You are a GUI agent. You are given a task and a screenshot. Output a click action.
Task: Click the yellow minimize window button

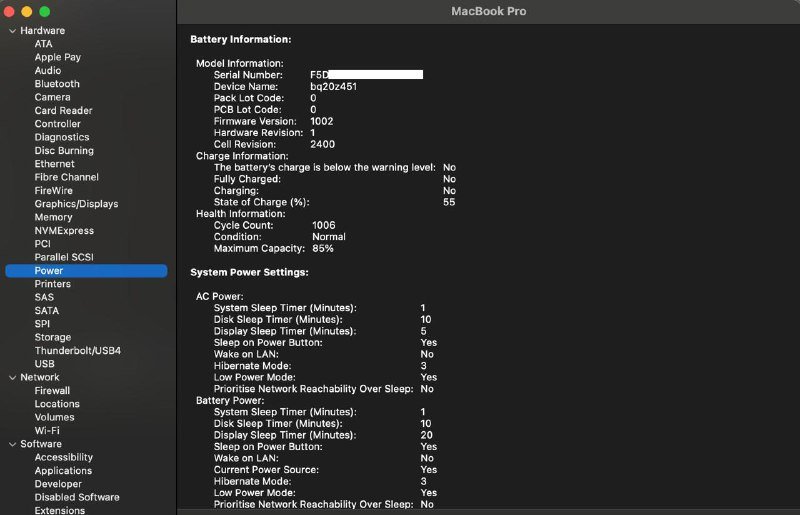(27, 11)
